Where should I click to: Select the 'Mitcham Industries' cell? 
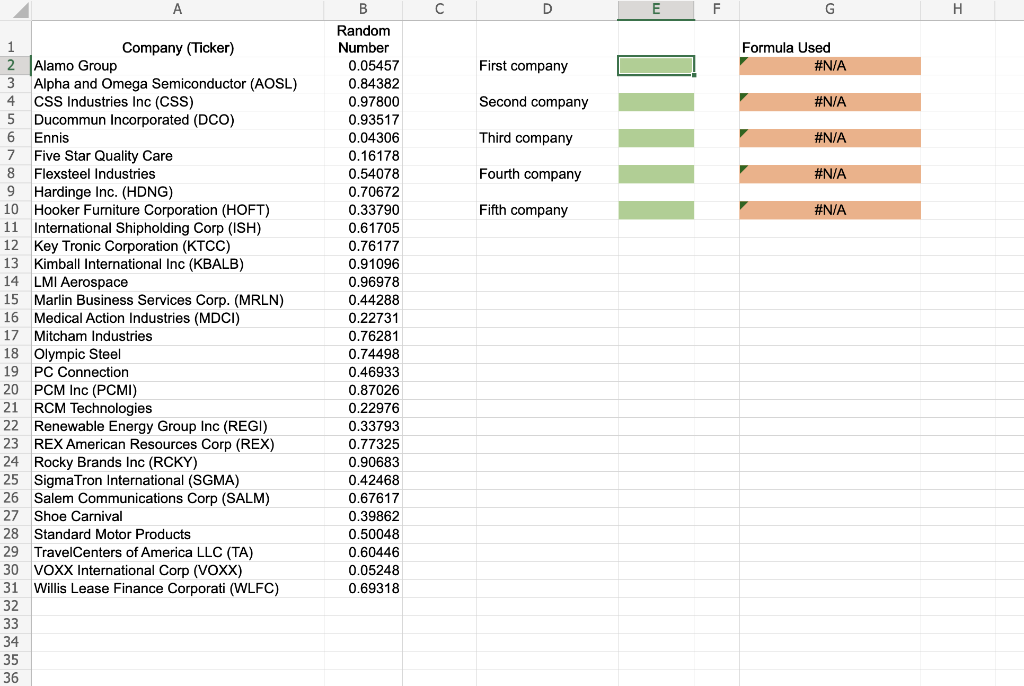coord(178,336)
